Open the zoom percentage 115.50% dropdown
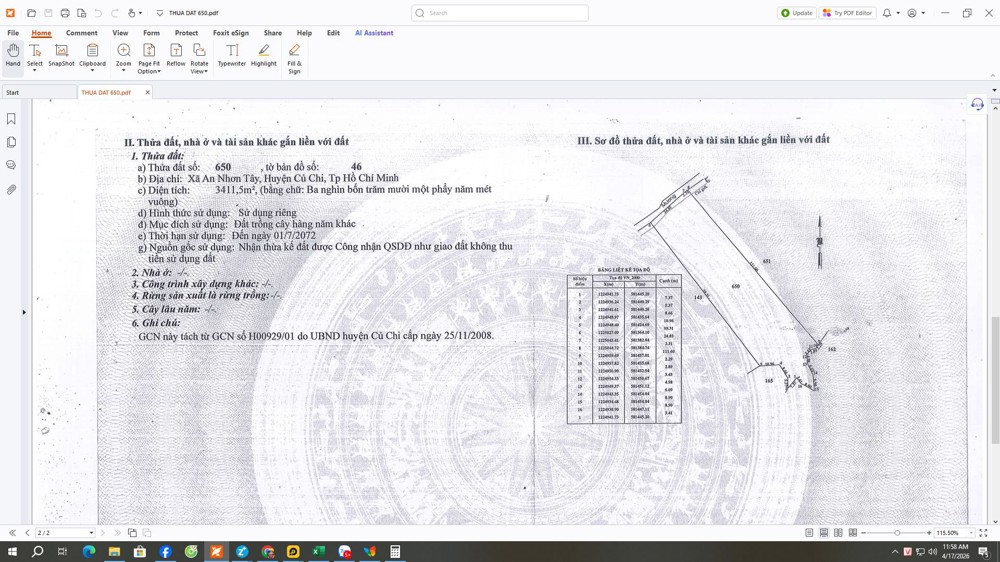Viewport: 1000px width, 562px height. click(x=968, y=533)
